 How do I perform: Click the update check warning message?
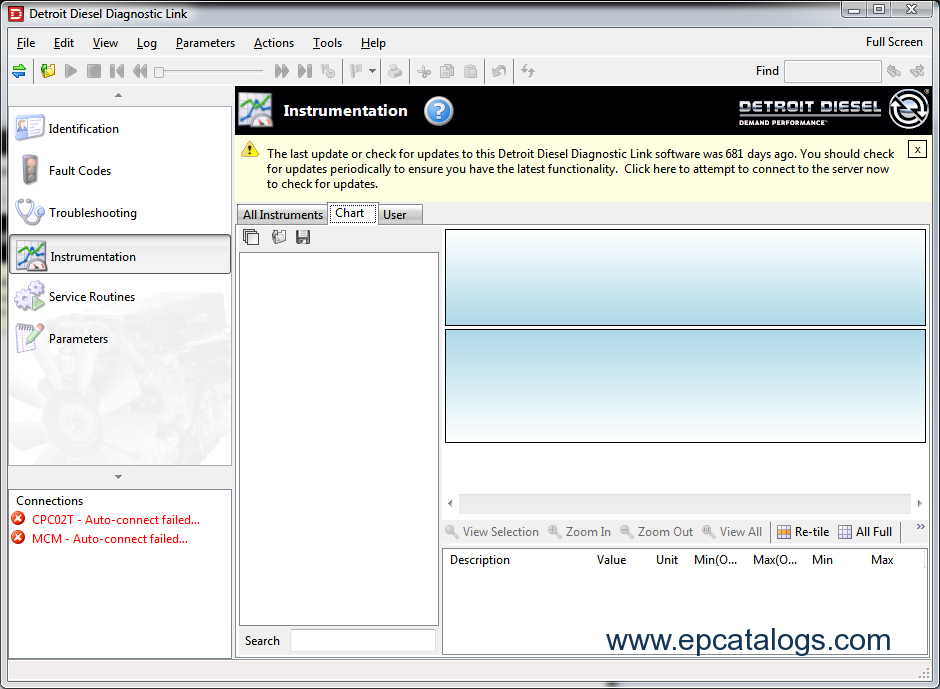coord(580,169)
